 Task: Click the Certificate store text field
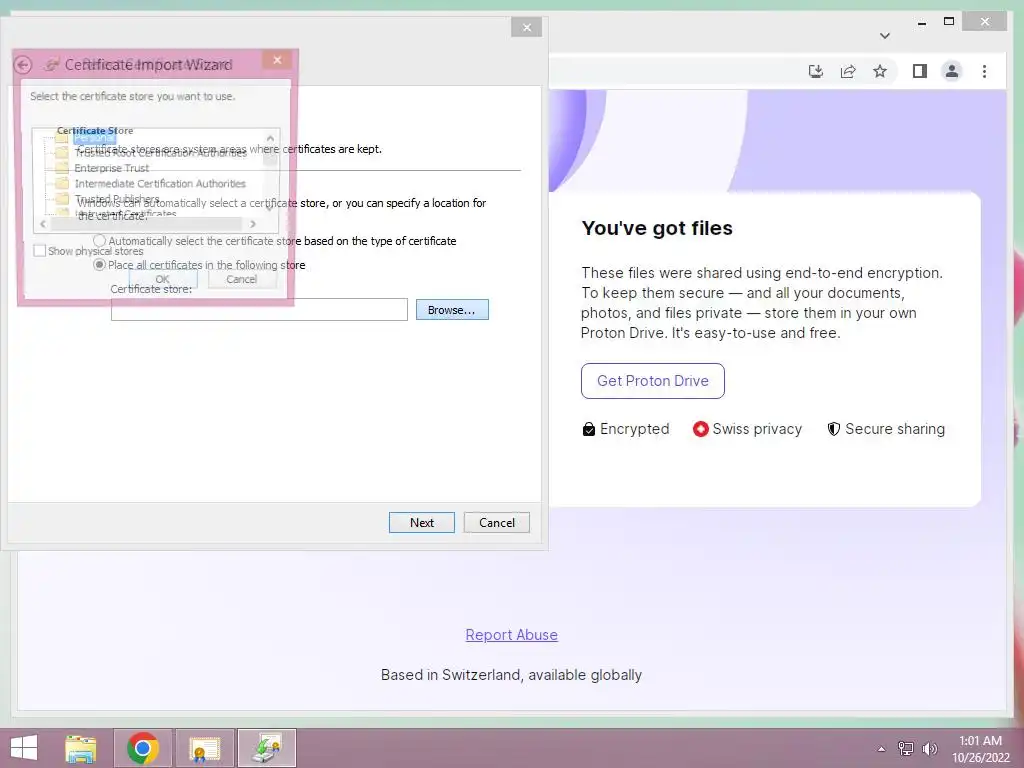coord(259,310)
